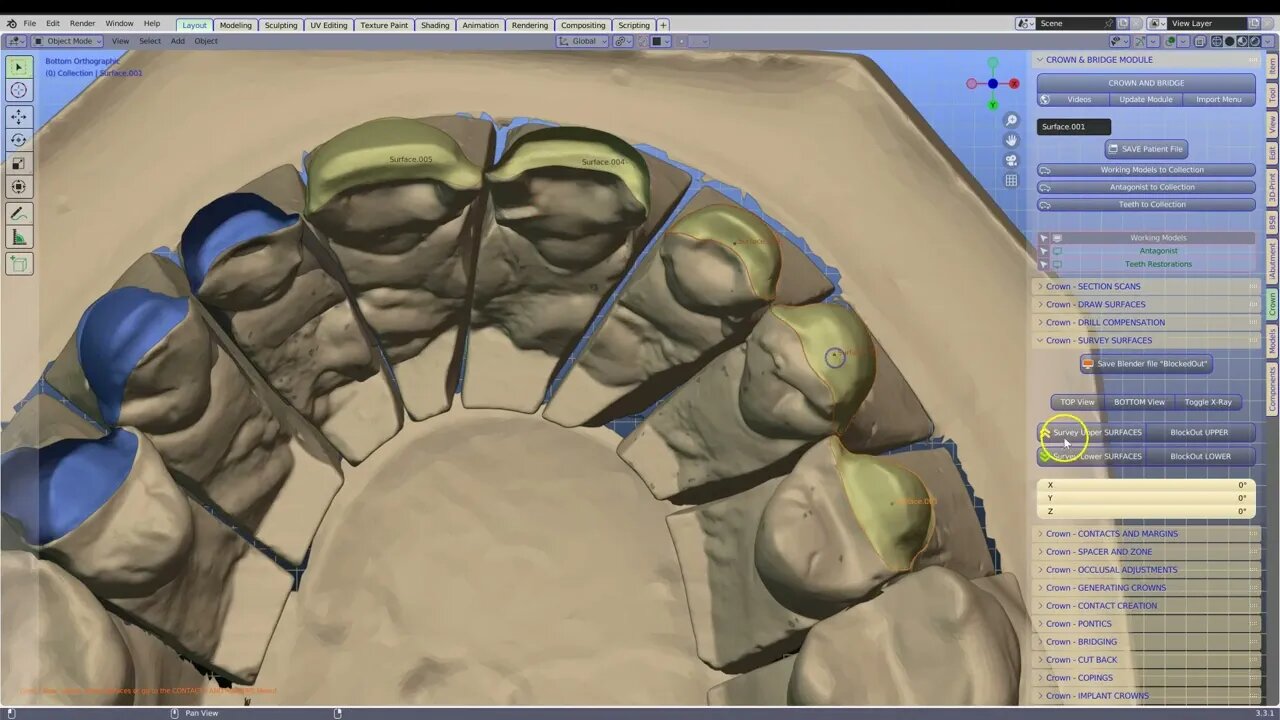Enable material preview shading

coord(1241,41)
